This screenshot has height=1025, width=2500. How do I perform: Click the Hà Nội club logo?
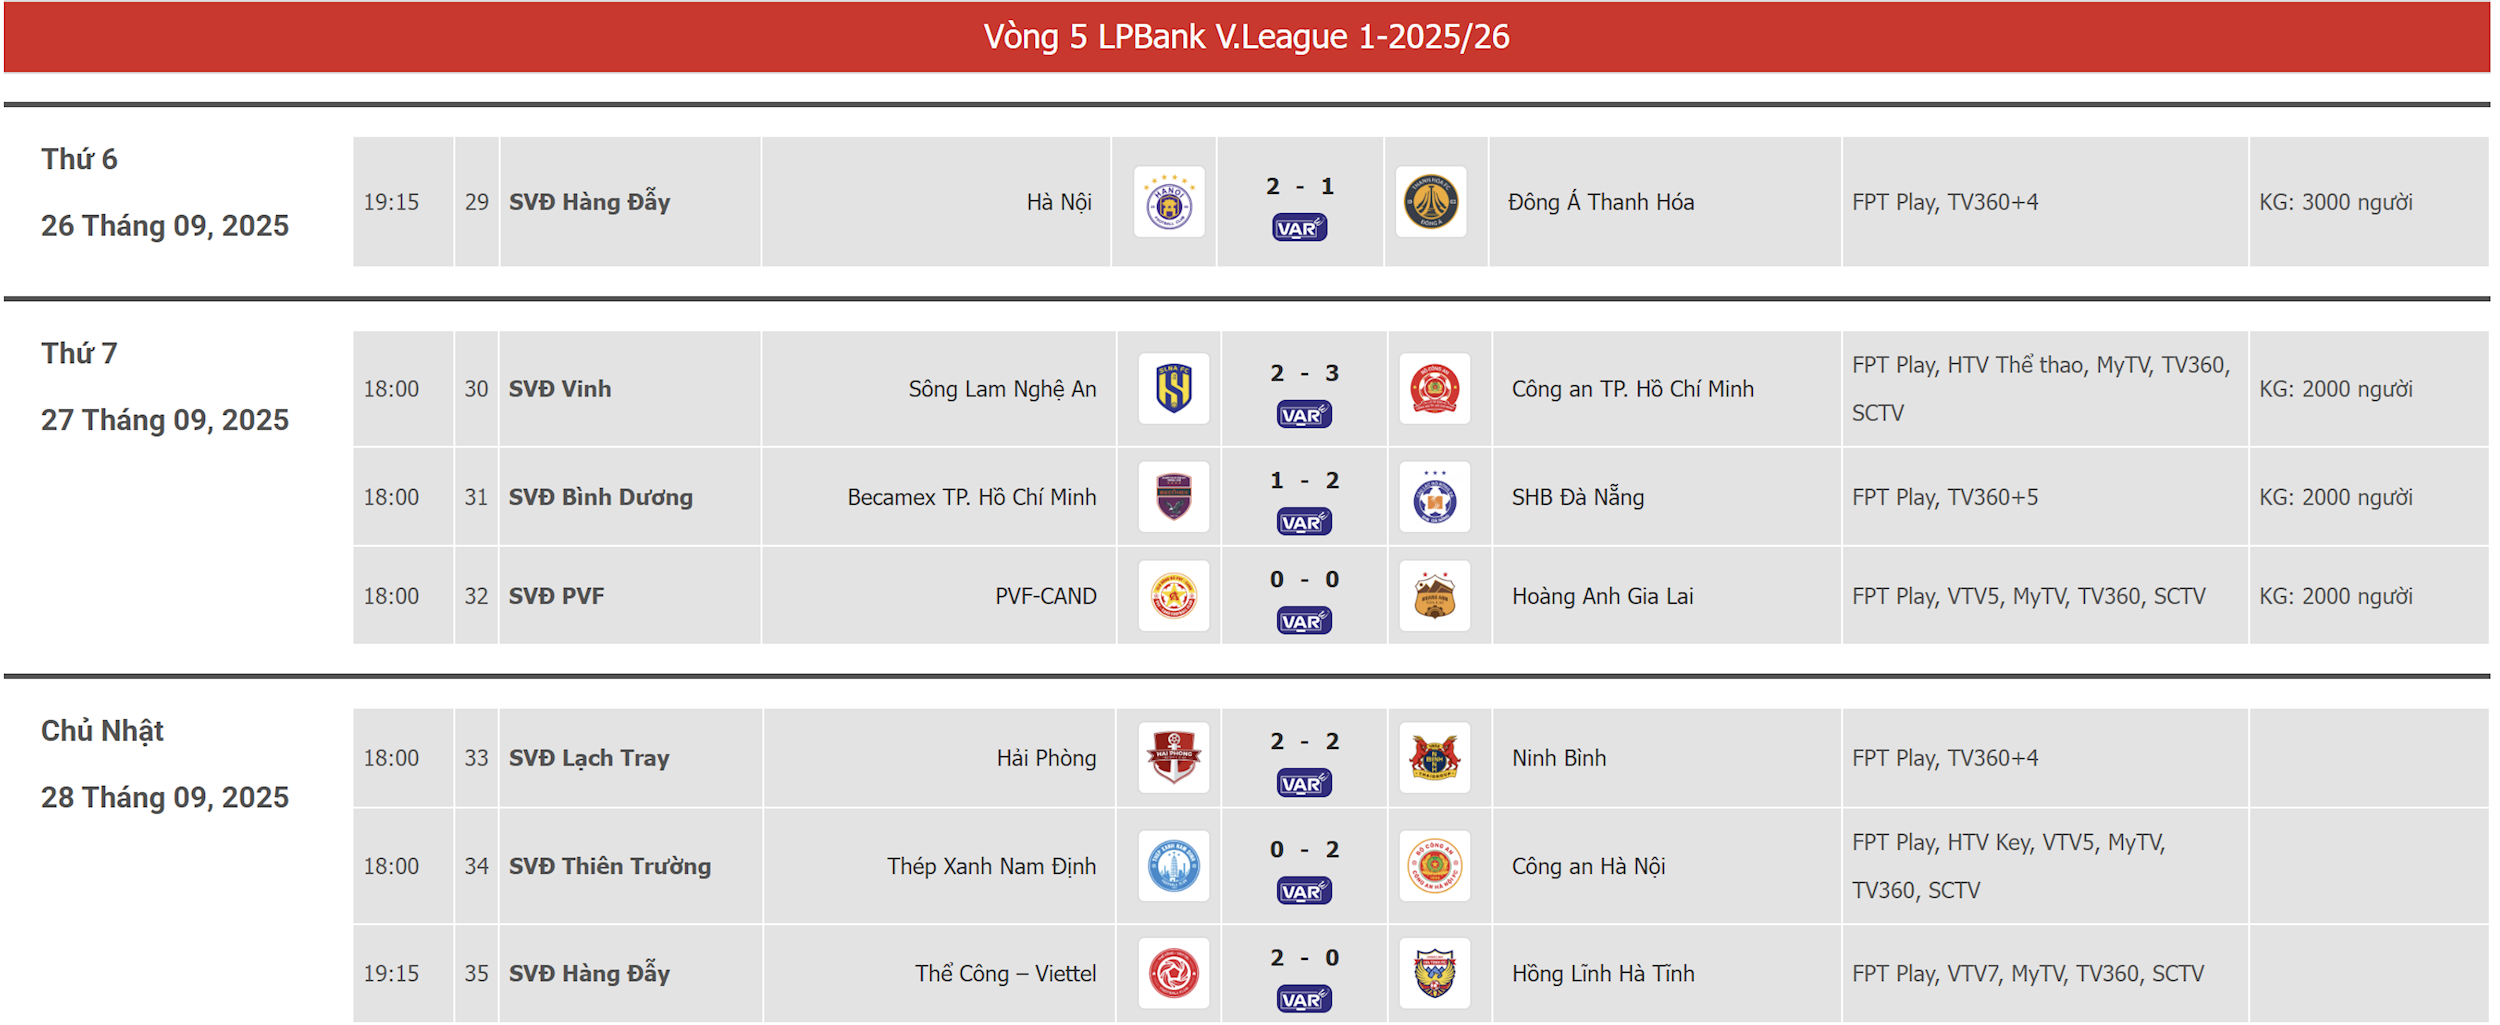click(x=1169, y=202)
